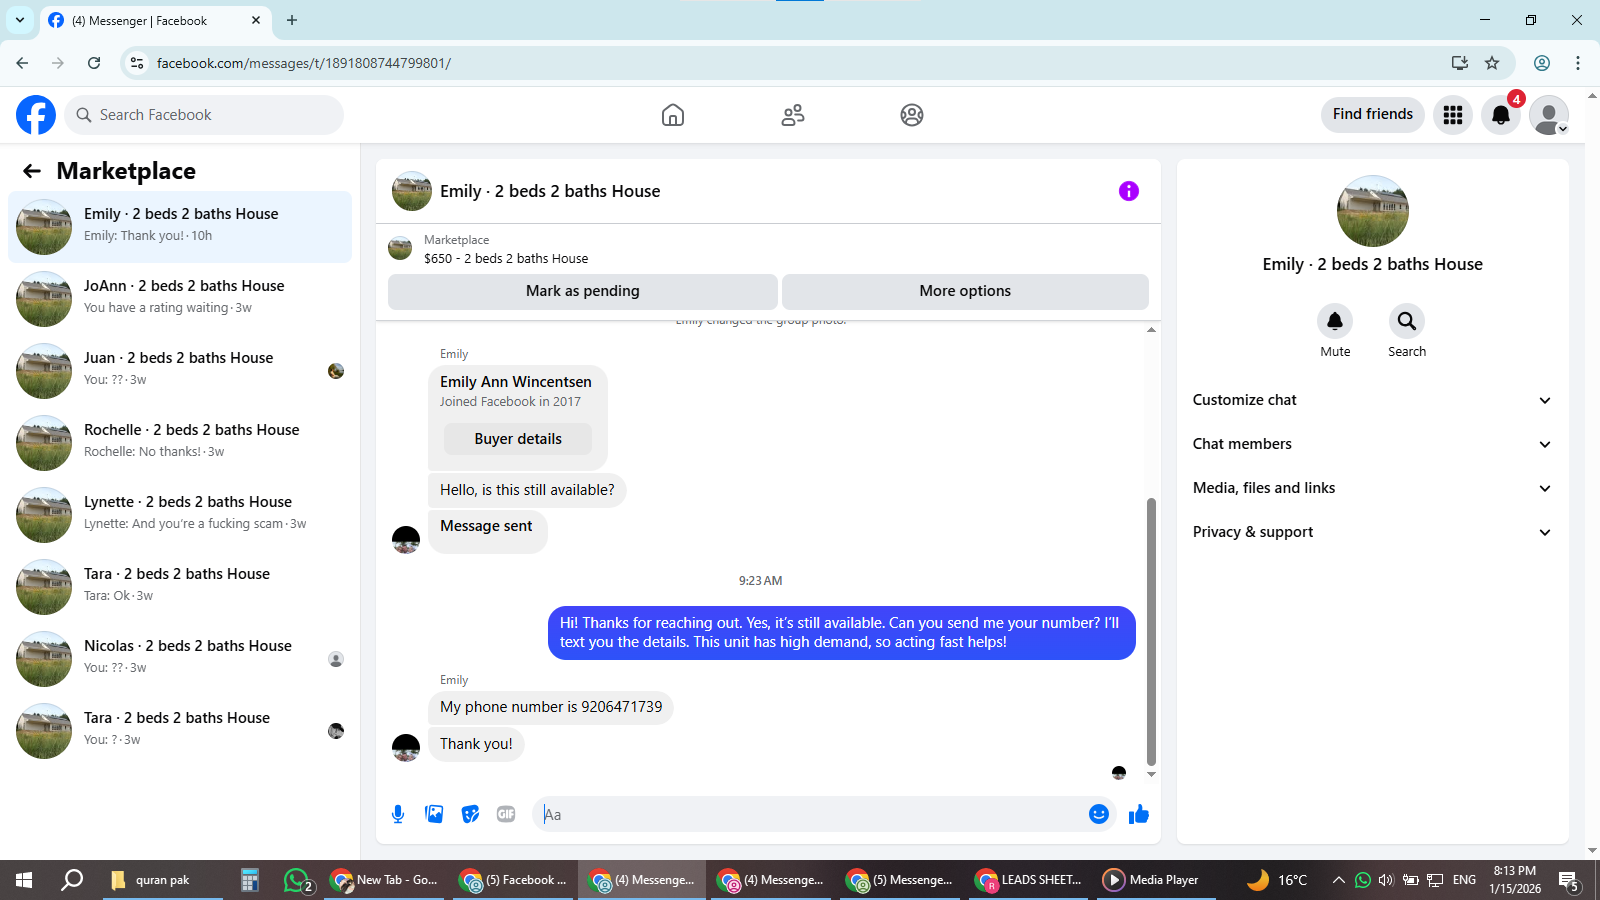Viewport: 1600px width, 900px height.
Task: Click the browser address bar URL
Action: point(304,63)
